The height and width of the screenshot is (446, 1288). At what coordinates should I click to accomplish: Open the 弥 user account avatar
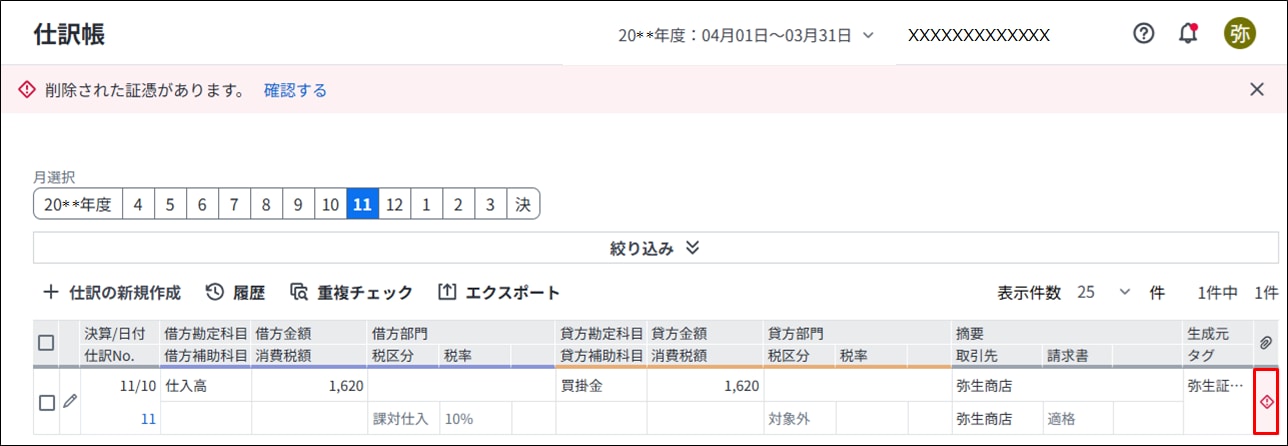tap(1240, 33)
